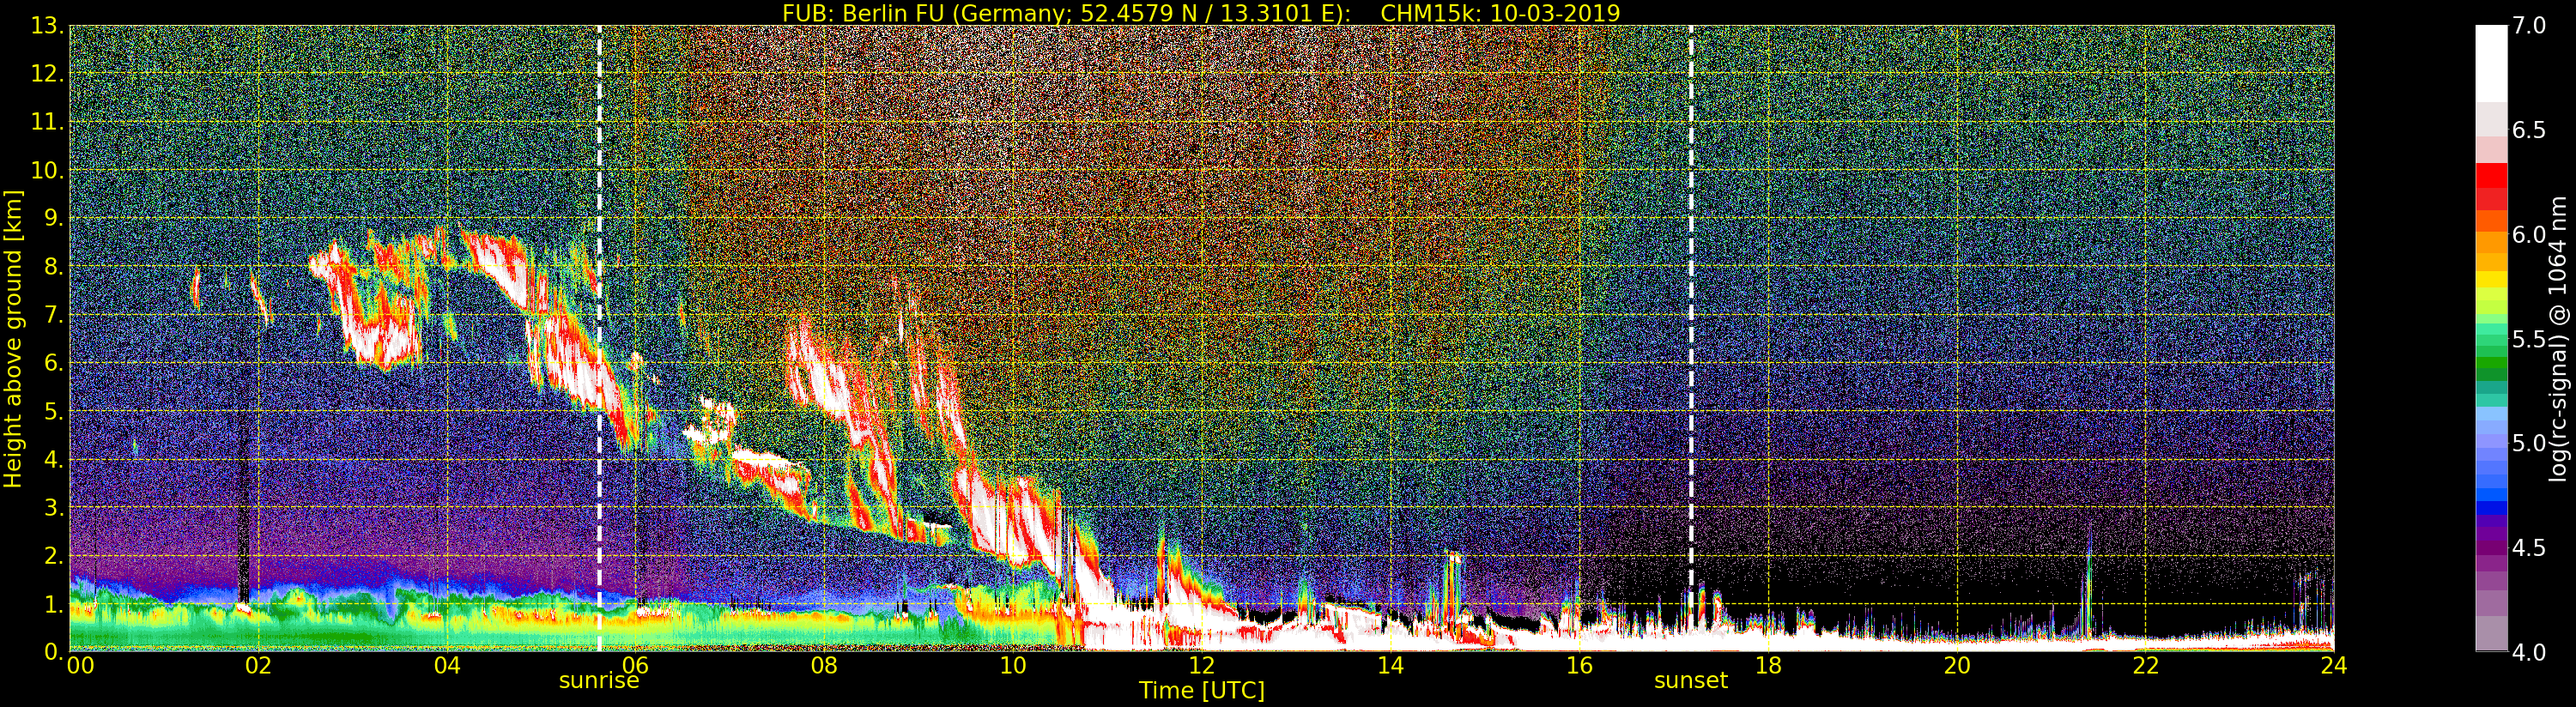Click the white top segment of the colorbar
2576x707 pixels.
point(2491,64)
